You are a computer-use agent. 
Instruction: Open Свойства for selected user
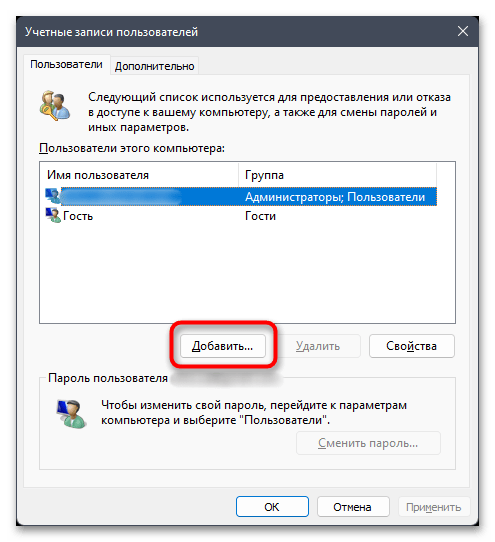click(x=411, y=346)
